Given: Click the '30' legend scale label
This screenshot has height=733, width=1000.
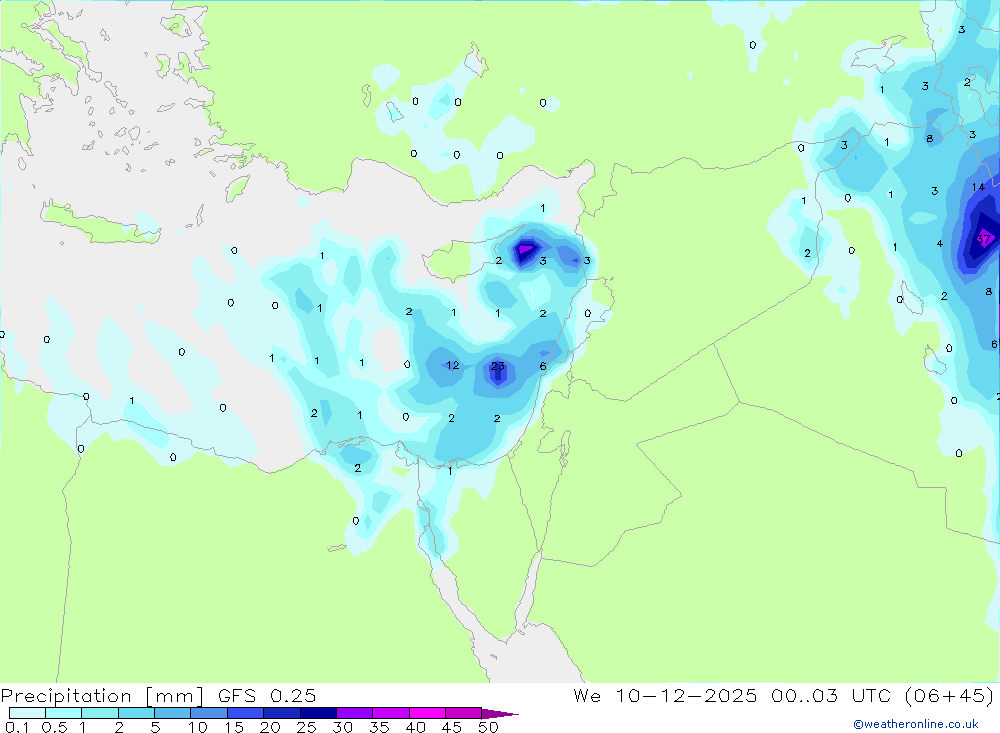Looking at the screenshot, I should coord(342,727).
